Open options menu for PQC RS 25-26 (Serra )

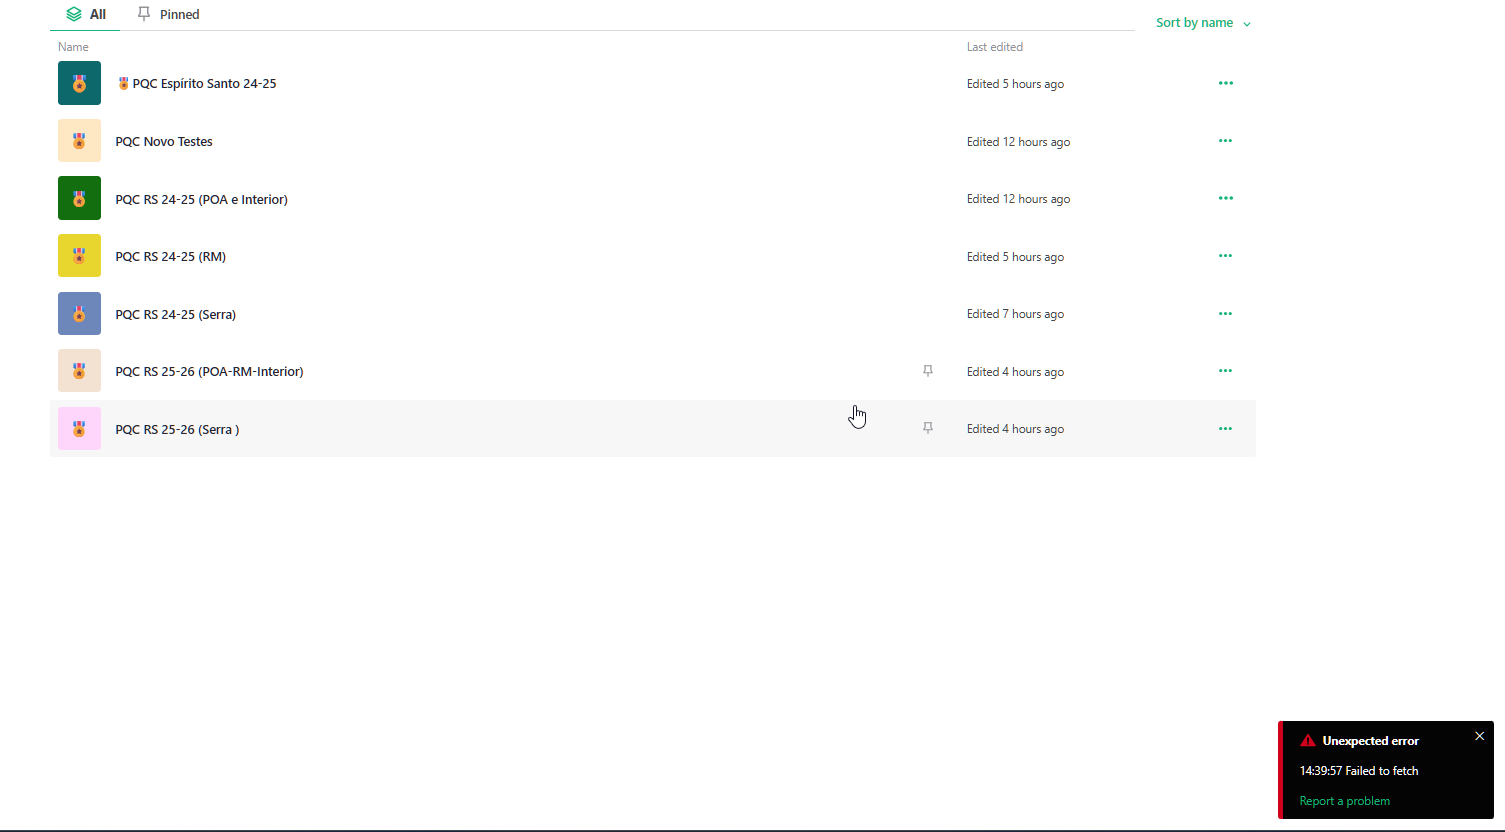pyautogui.click(x=1225, y=429)
